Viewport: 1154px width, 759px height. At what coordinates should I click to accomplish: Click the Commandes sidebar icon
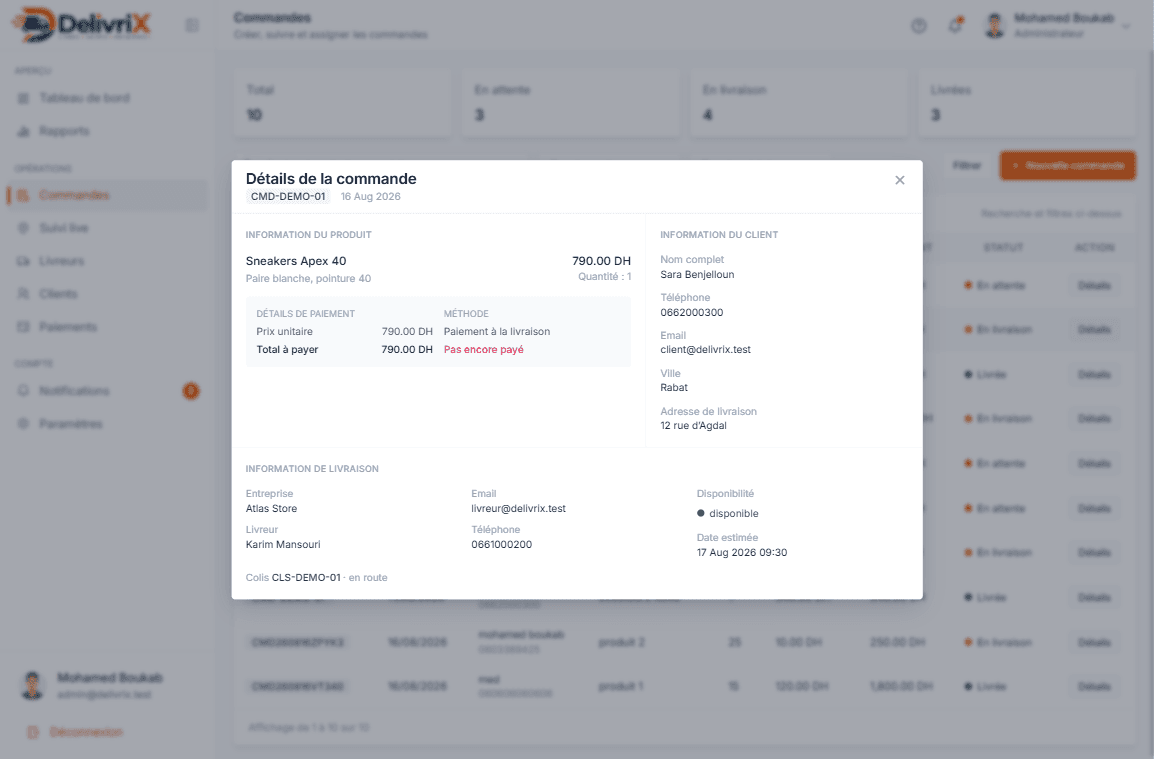24,195
